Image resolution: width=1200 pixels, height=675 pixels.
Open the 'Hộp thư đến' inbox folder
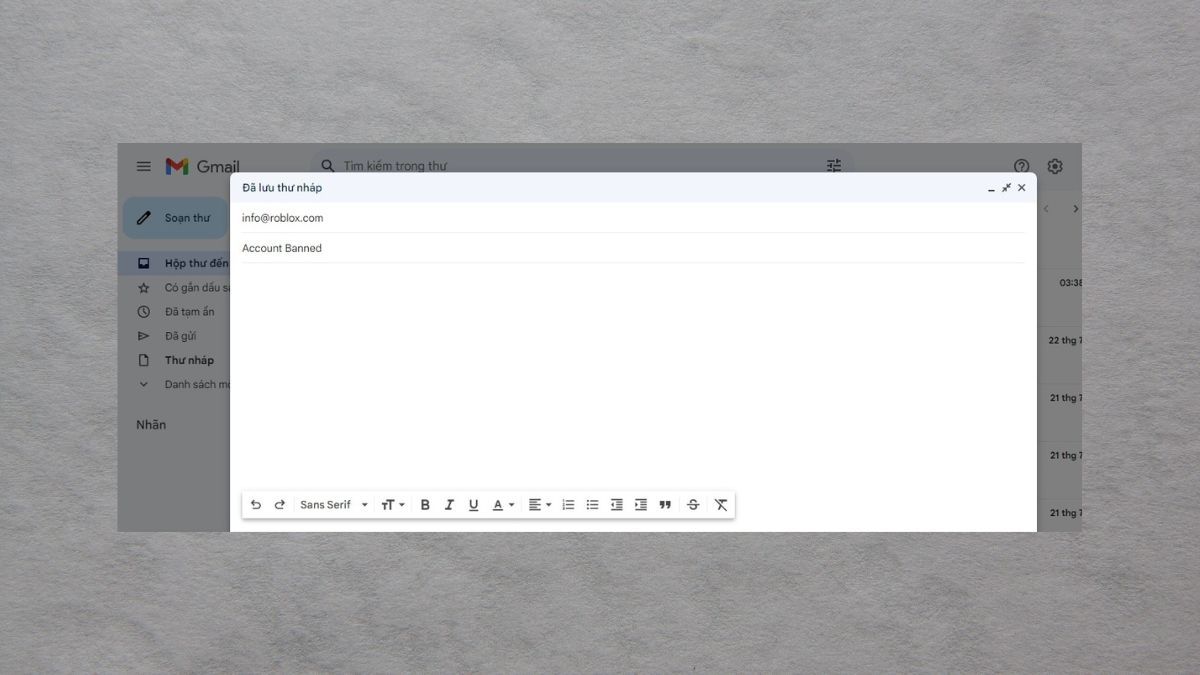click(x=174, y=263)
